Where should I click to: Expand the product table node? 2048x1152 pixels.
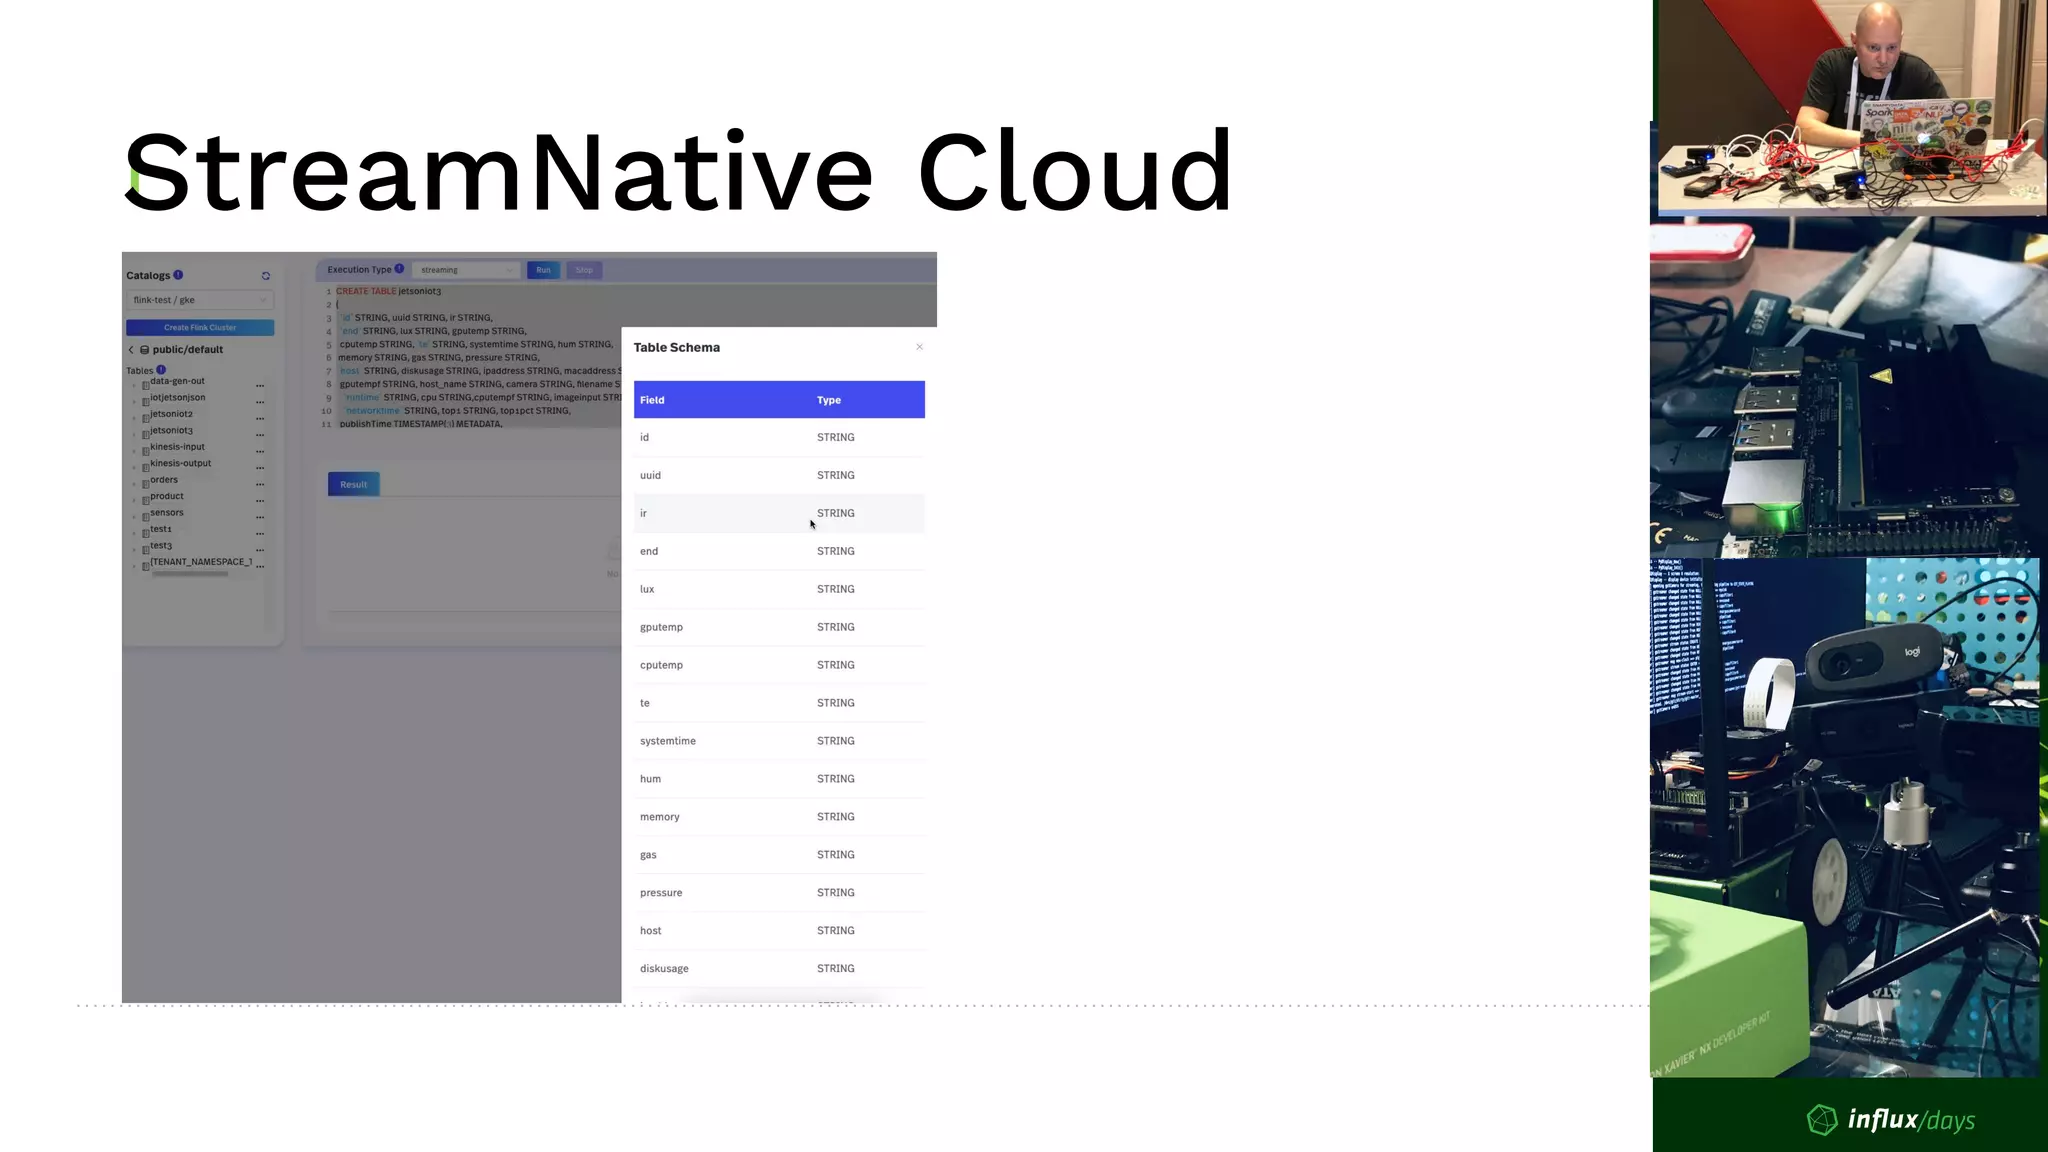[135, 500]
